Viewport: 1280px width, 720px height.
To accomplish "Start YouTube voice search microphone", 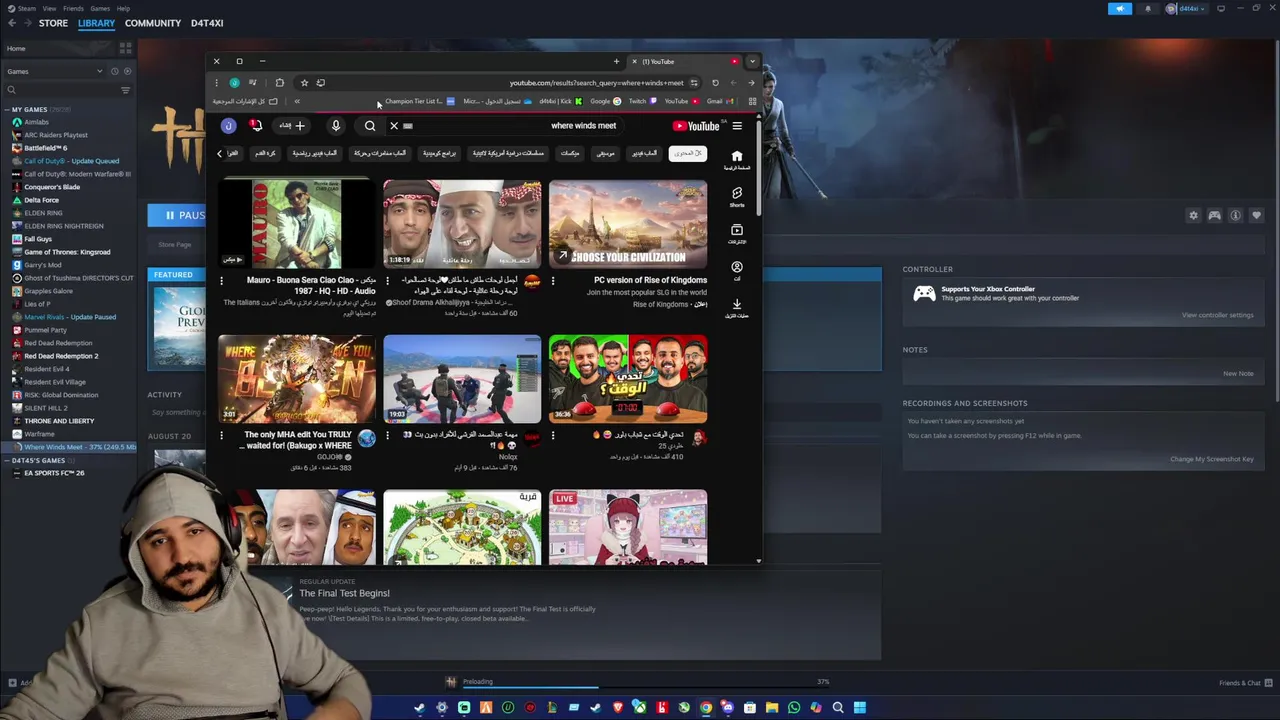I will tap(336, 126).
